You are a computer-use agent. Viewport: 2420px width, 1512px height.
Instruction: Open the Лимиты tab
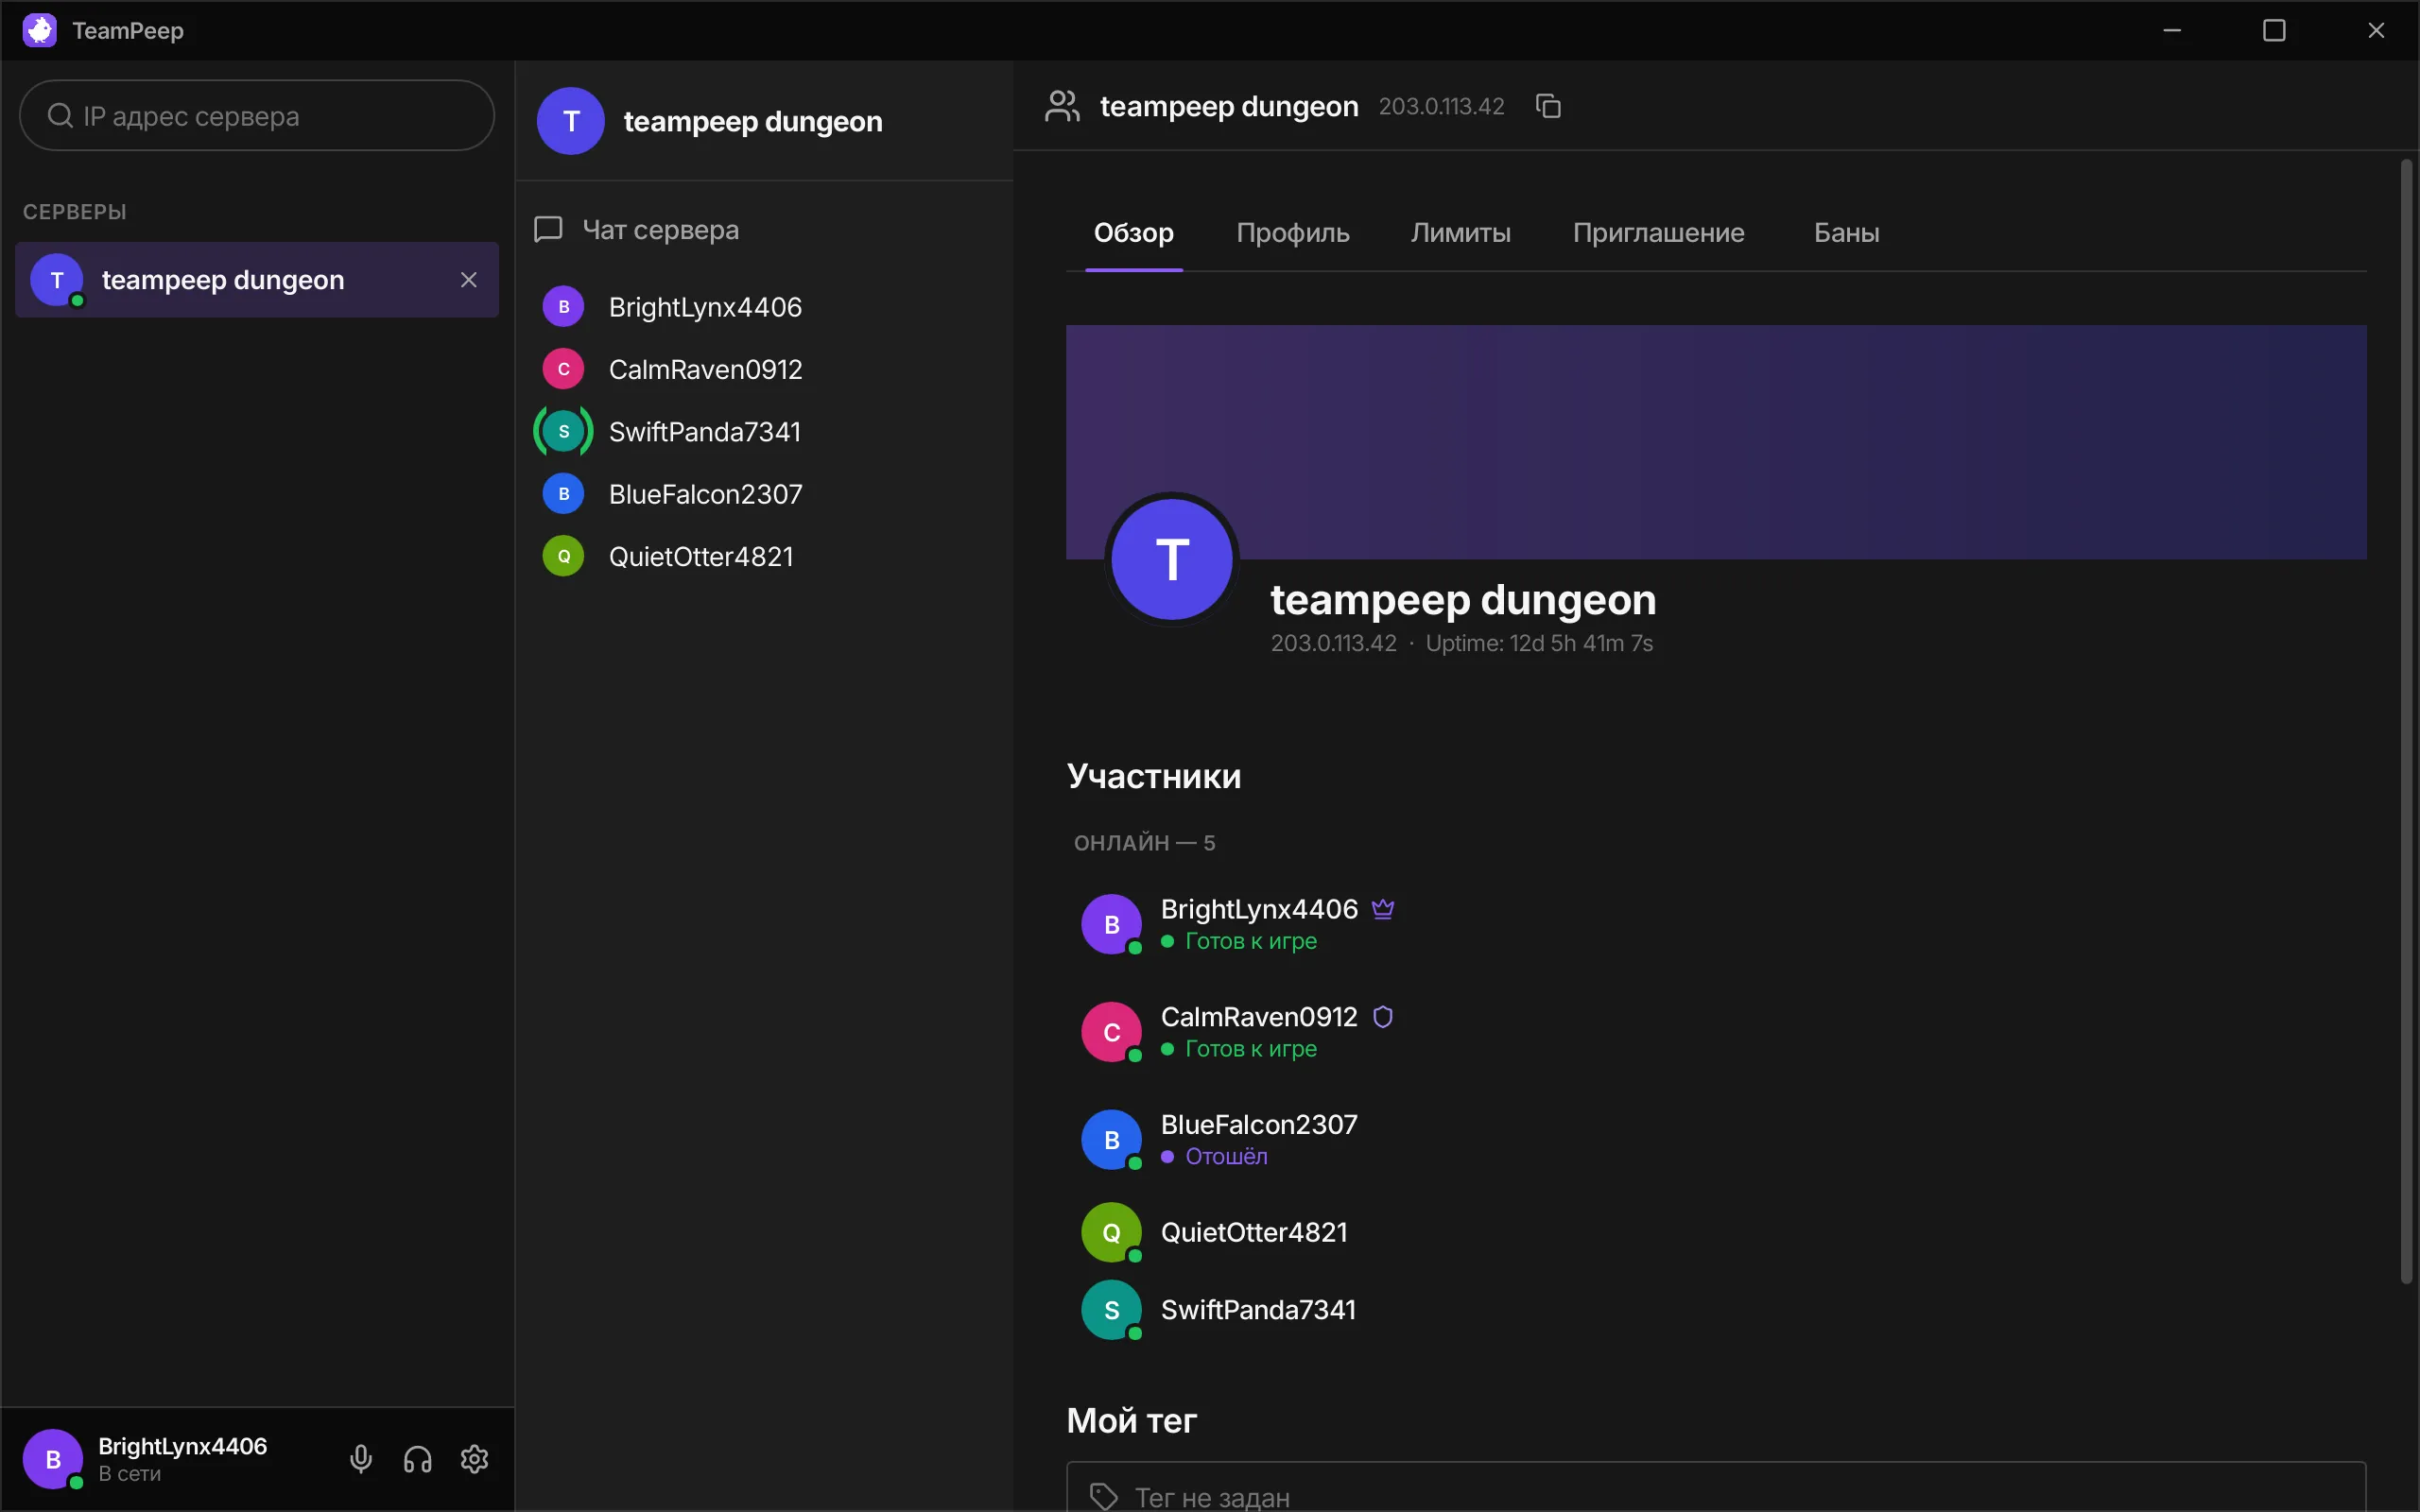[1461, 233]
